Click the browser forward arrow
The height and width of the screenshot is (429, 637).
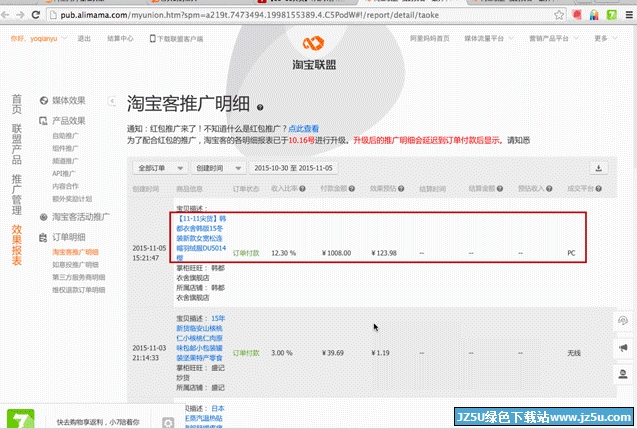coord(20,15)
